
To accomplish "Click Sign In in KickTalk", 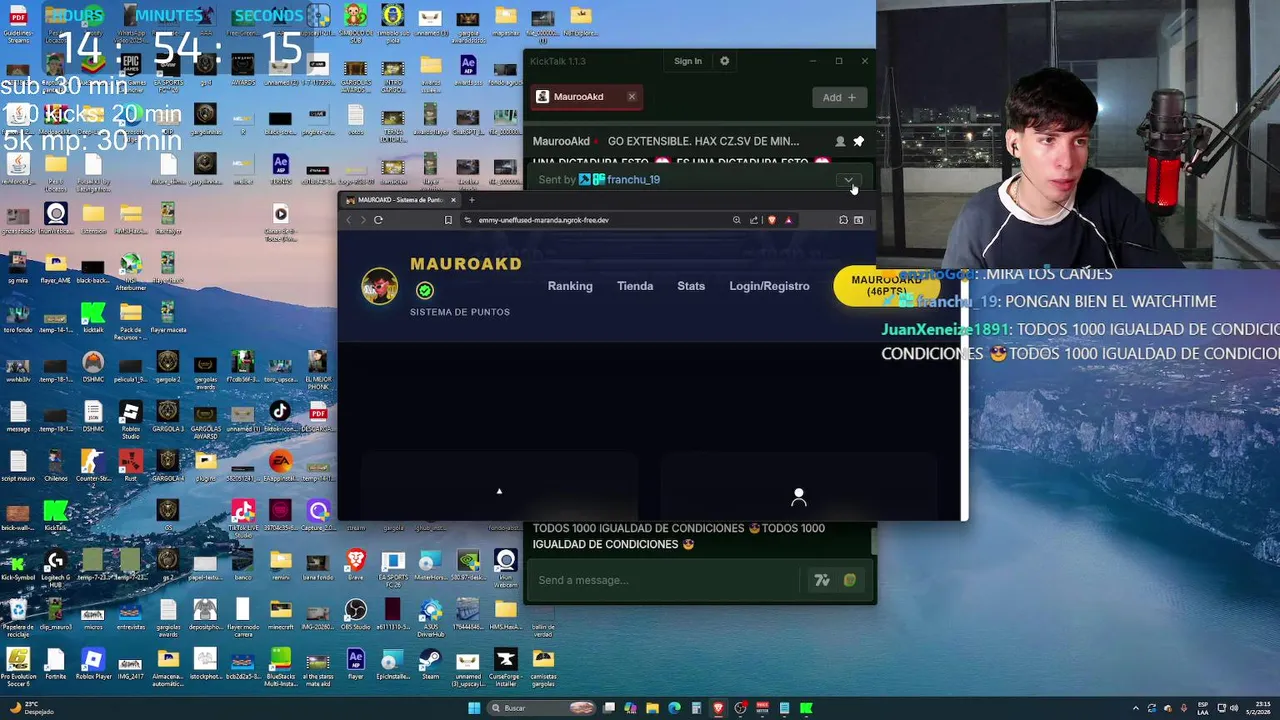I will pyautogui.click(x=688, y=61).
